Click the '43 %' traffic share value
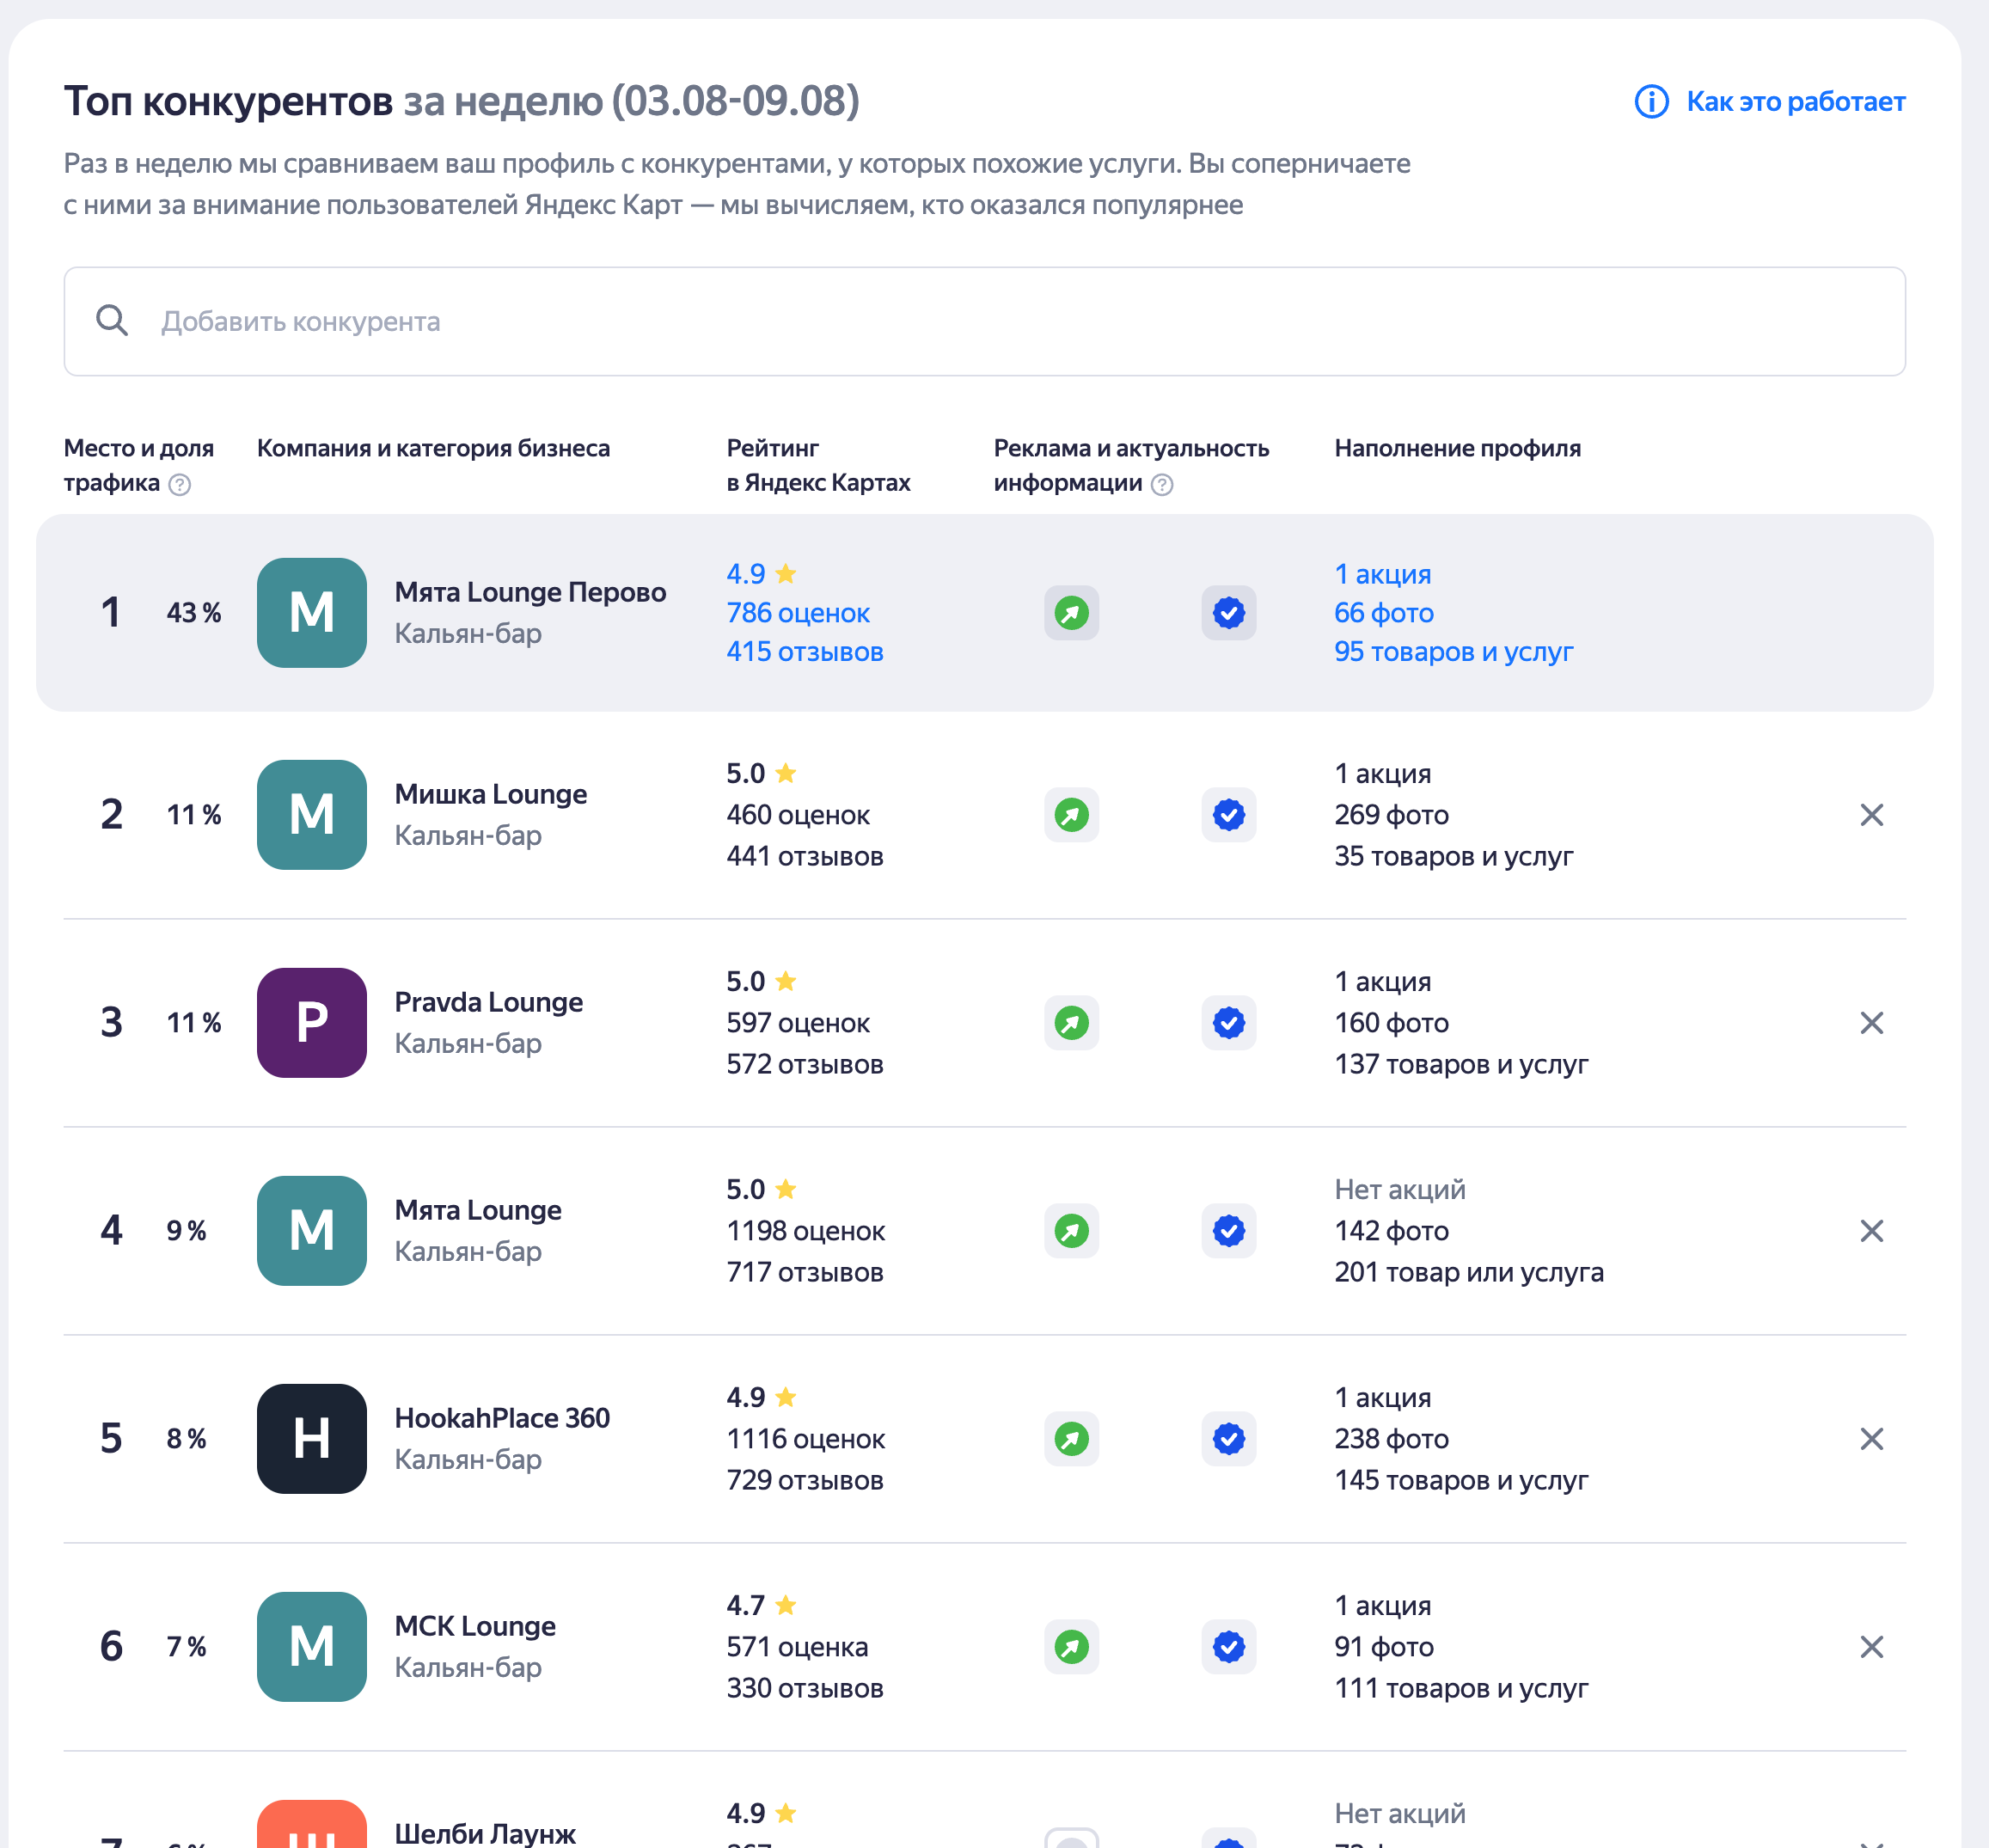 (x=194, y=613)
